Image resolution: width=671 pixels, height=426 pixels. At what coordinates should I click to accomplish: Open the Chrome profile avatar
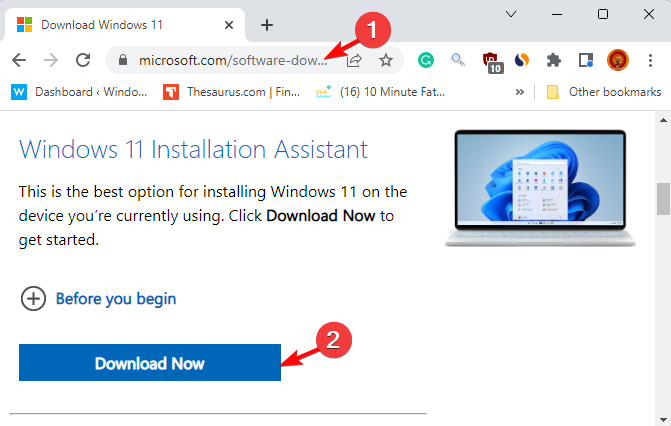pos(618,60)
